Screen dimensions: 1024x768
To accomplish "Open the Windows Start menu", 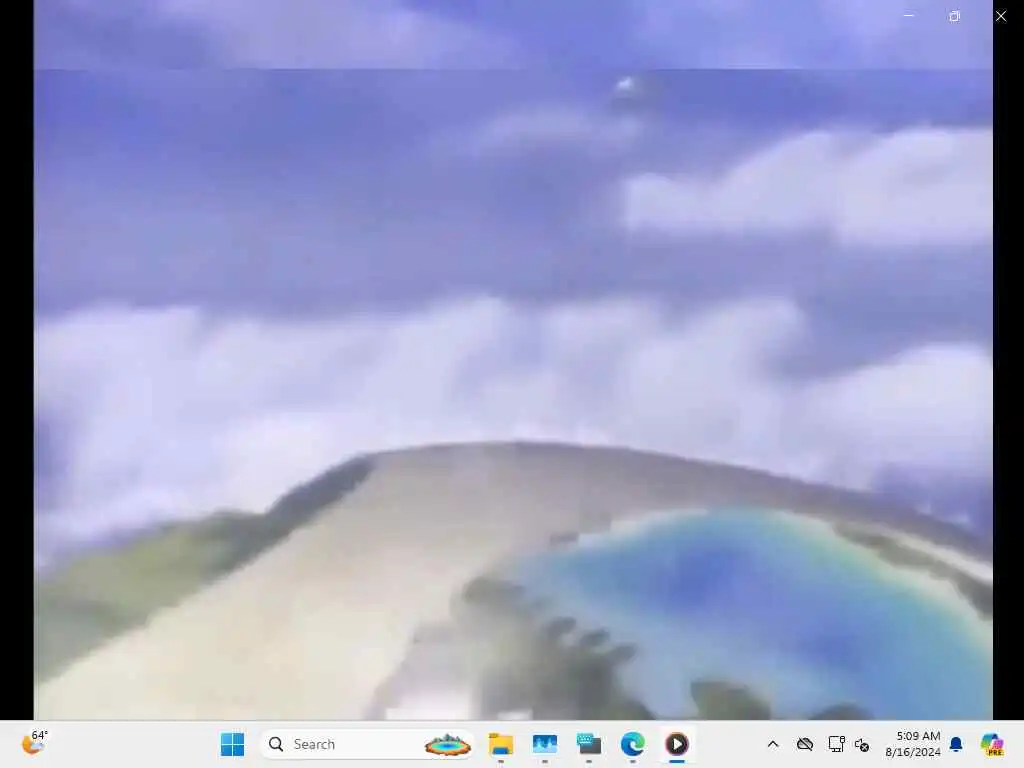I will coord(232,744).
